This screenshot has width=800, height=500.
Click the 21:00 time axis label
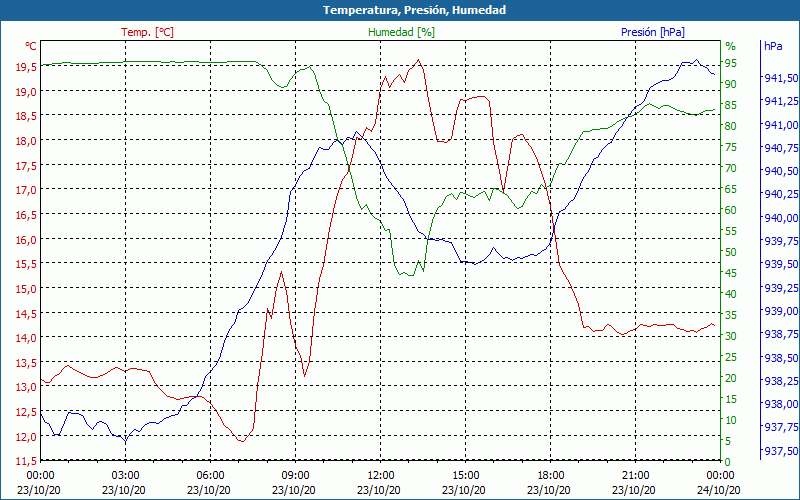(635, 476)
